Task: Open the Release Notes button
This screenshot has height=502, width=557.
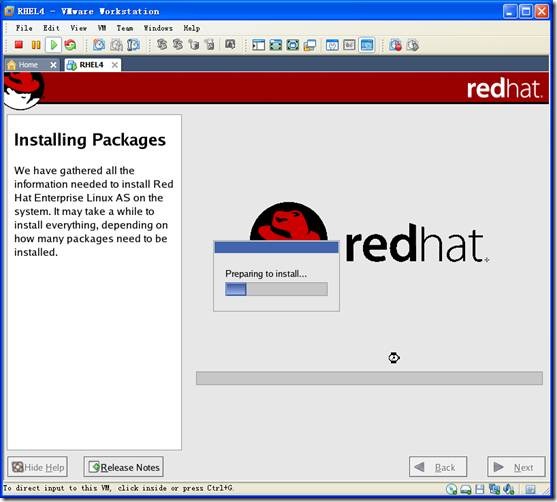Action: (x=124, y=467)
